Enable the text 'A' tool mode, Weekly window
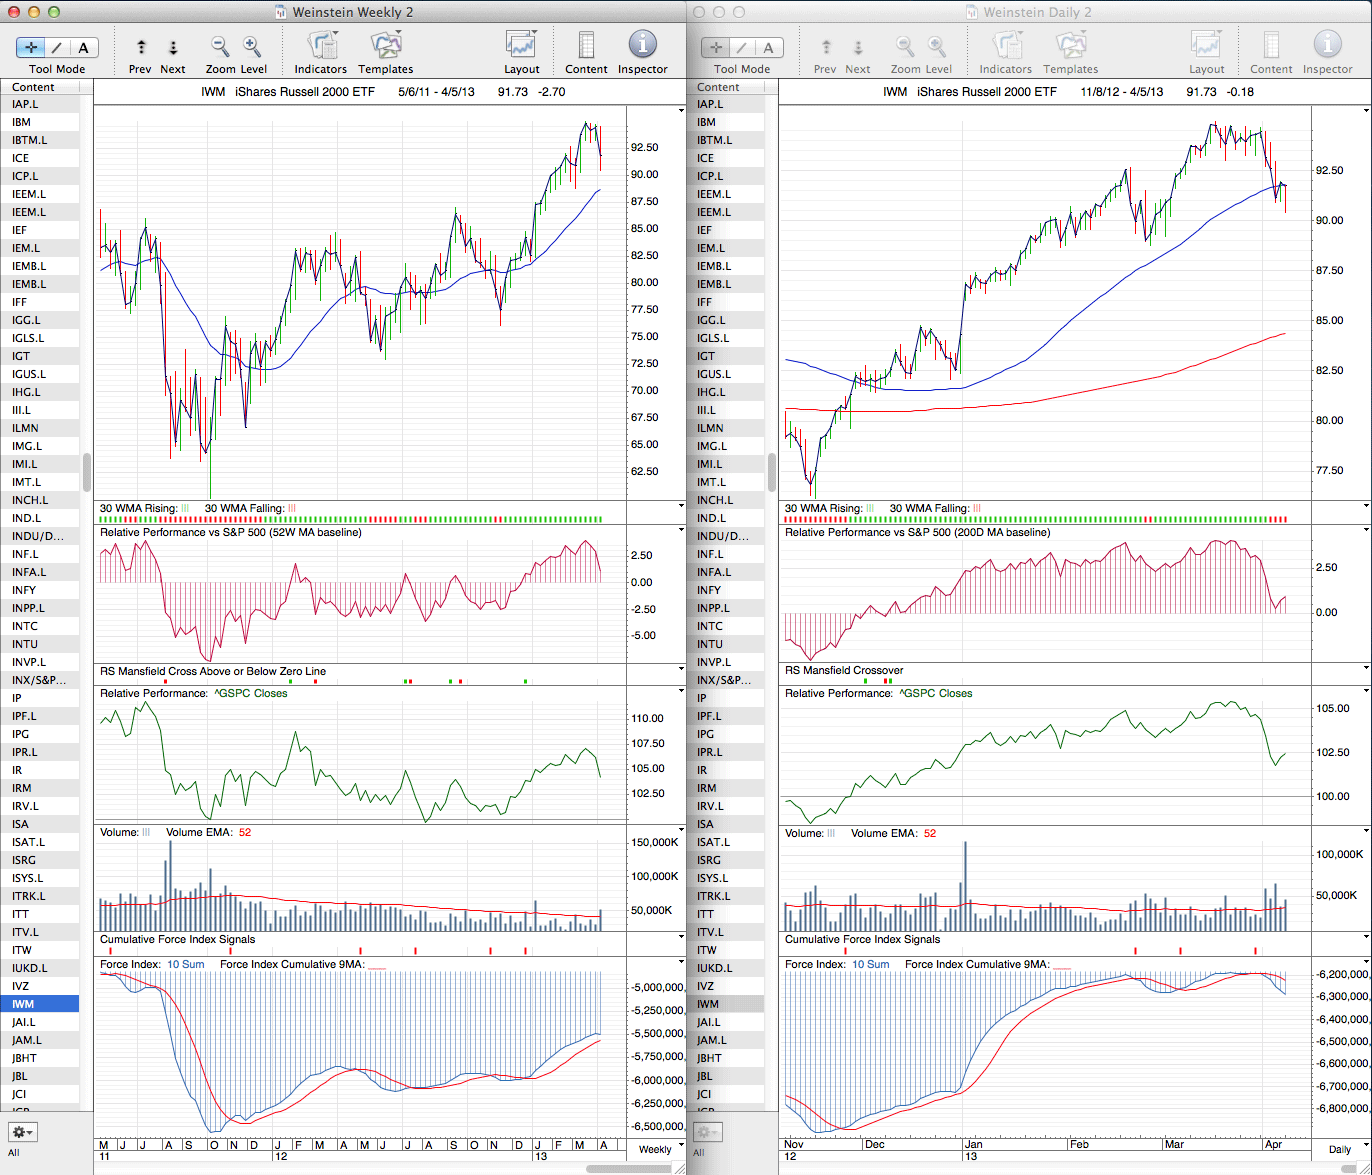Screen dimensions: 1372x1175 (x=83, y=47)
